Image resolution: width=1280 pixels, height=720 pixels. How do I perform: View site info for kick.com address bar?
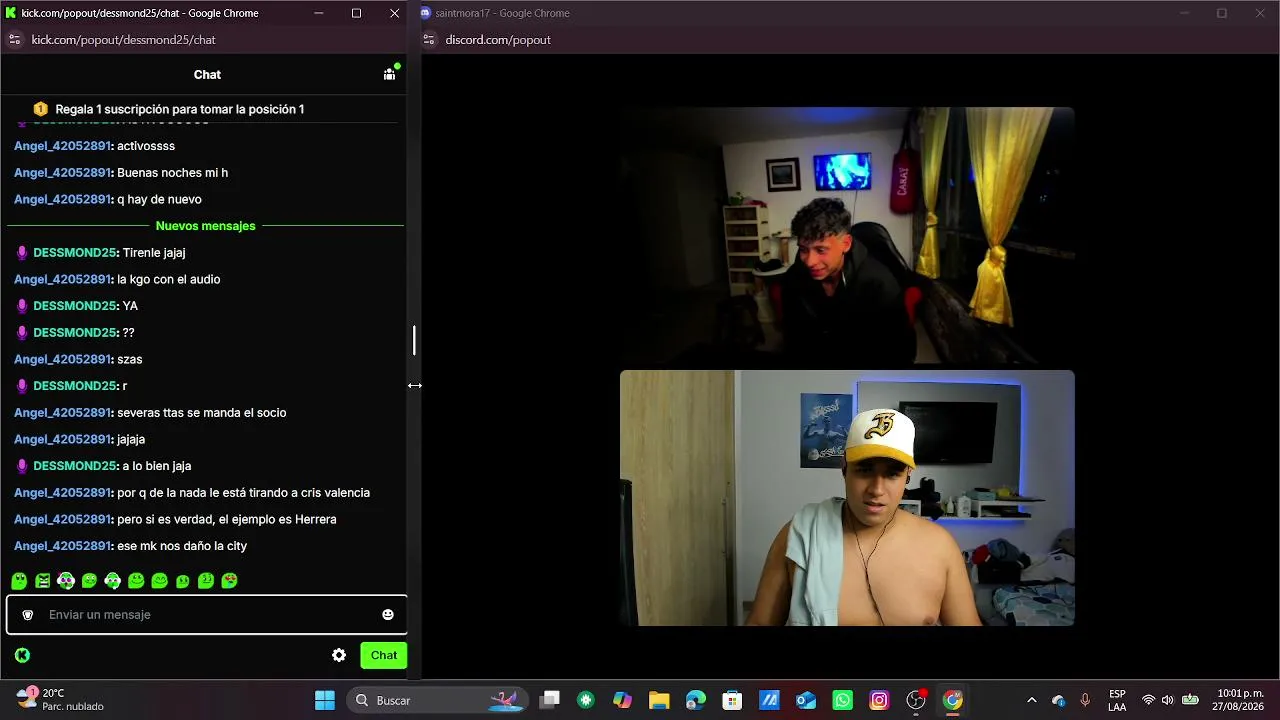click(x=14, y=40)
